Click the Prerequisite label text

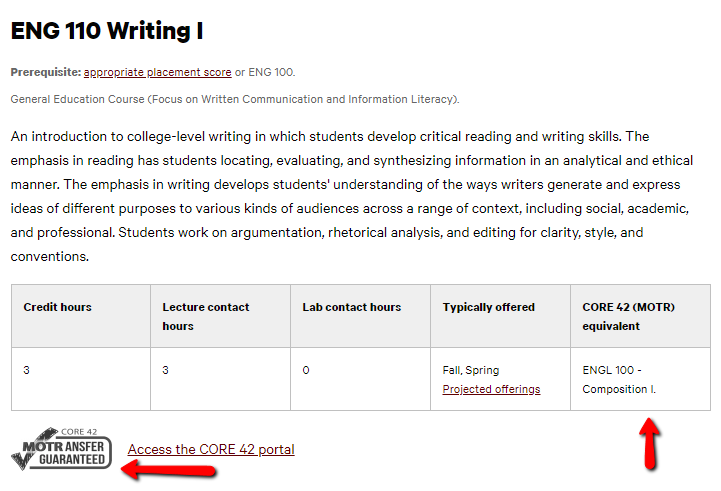(45, 72)
